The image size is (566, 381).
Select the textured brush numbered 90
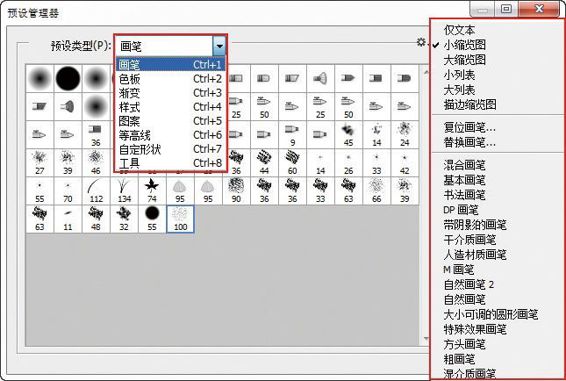click(x=236, y=191)
